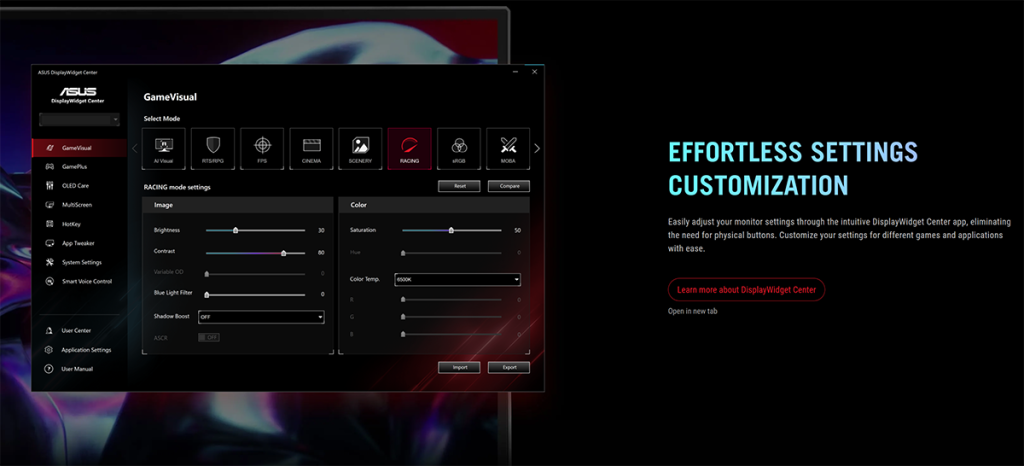The width and height of the screenshot is (1024, 466).
Task: Choose the sRGB mode tile
Action: pyautogui.click(x=459, y=149)
